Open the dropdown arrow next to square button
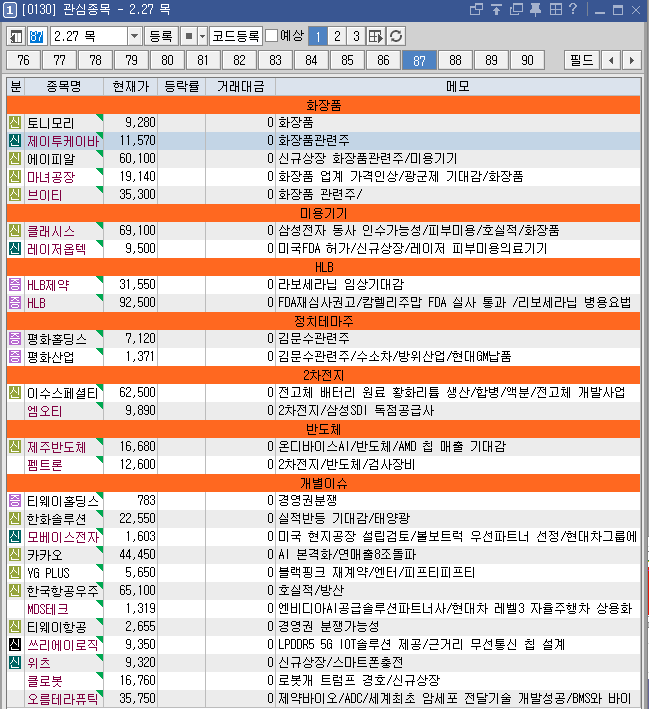Image resolution: width=649 pixels, height=709 pixels. (x=202, y=36)
